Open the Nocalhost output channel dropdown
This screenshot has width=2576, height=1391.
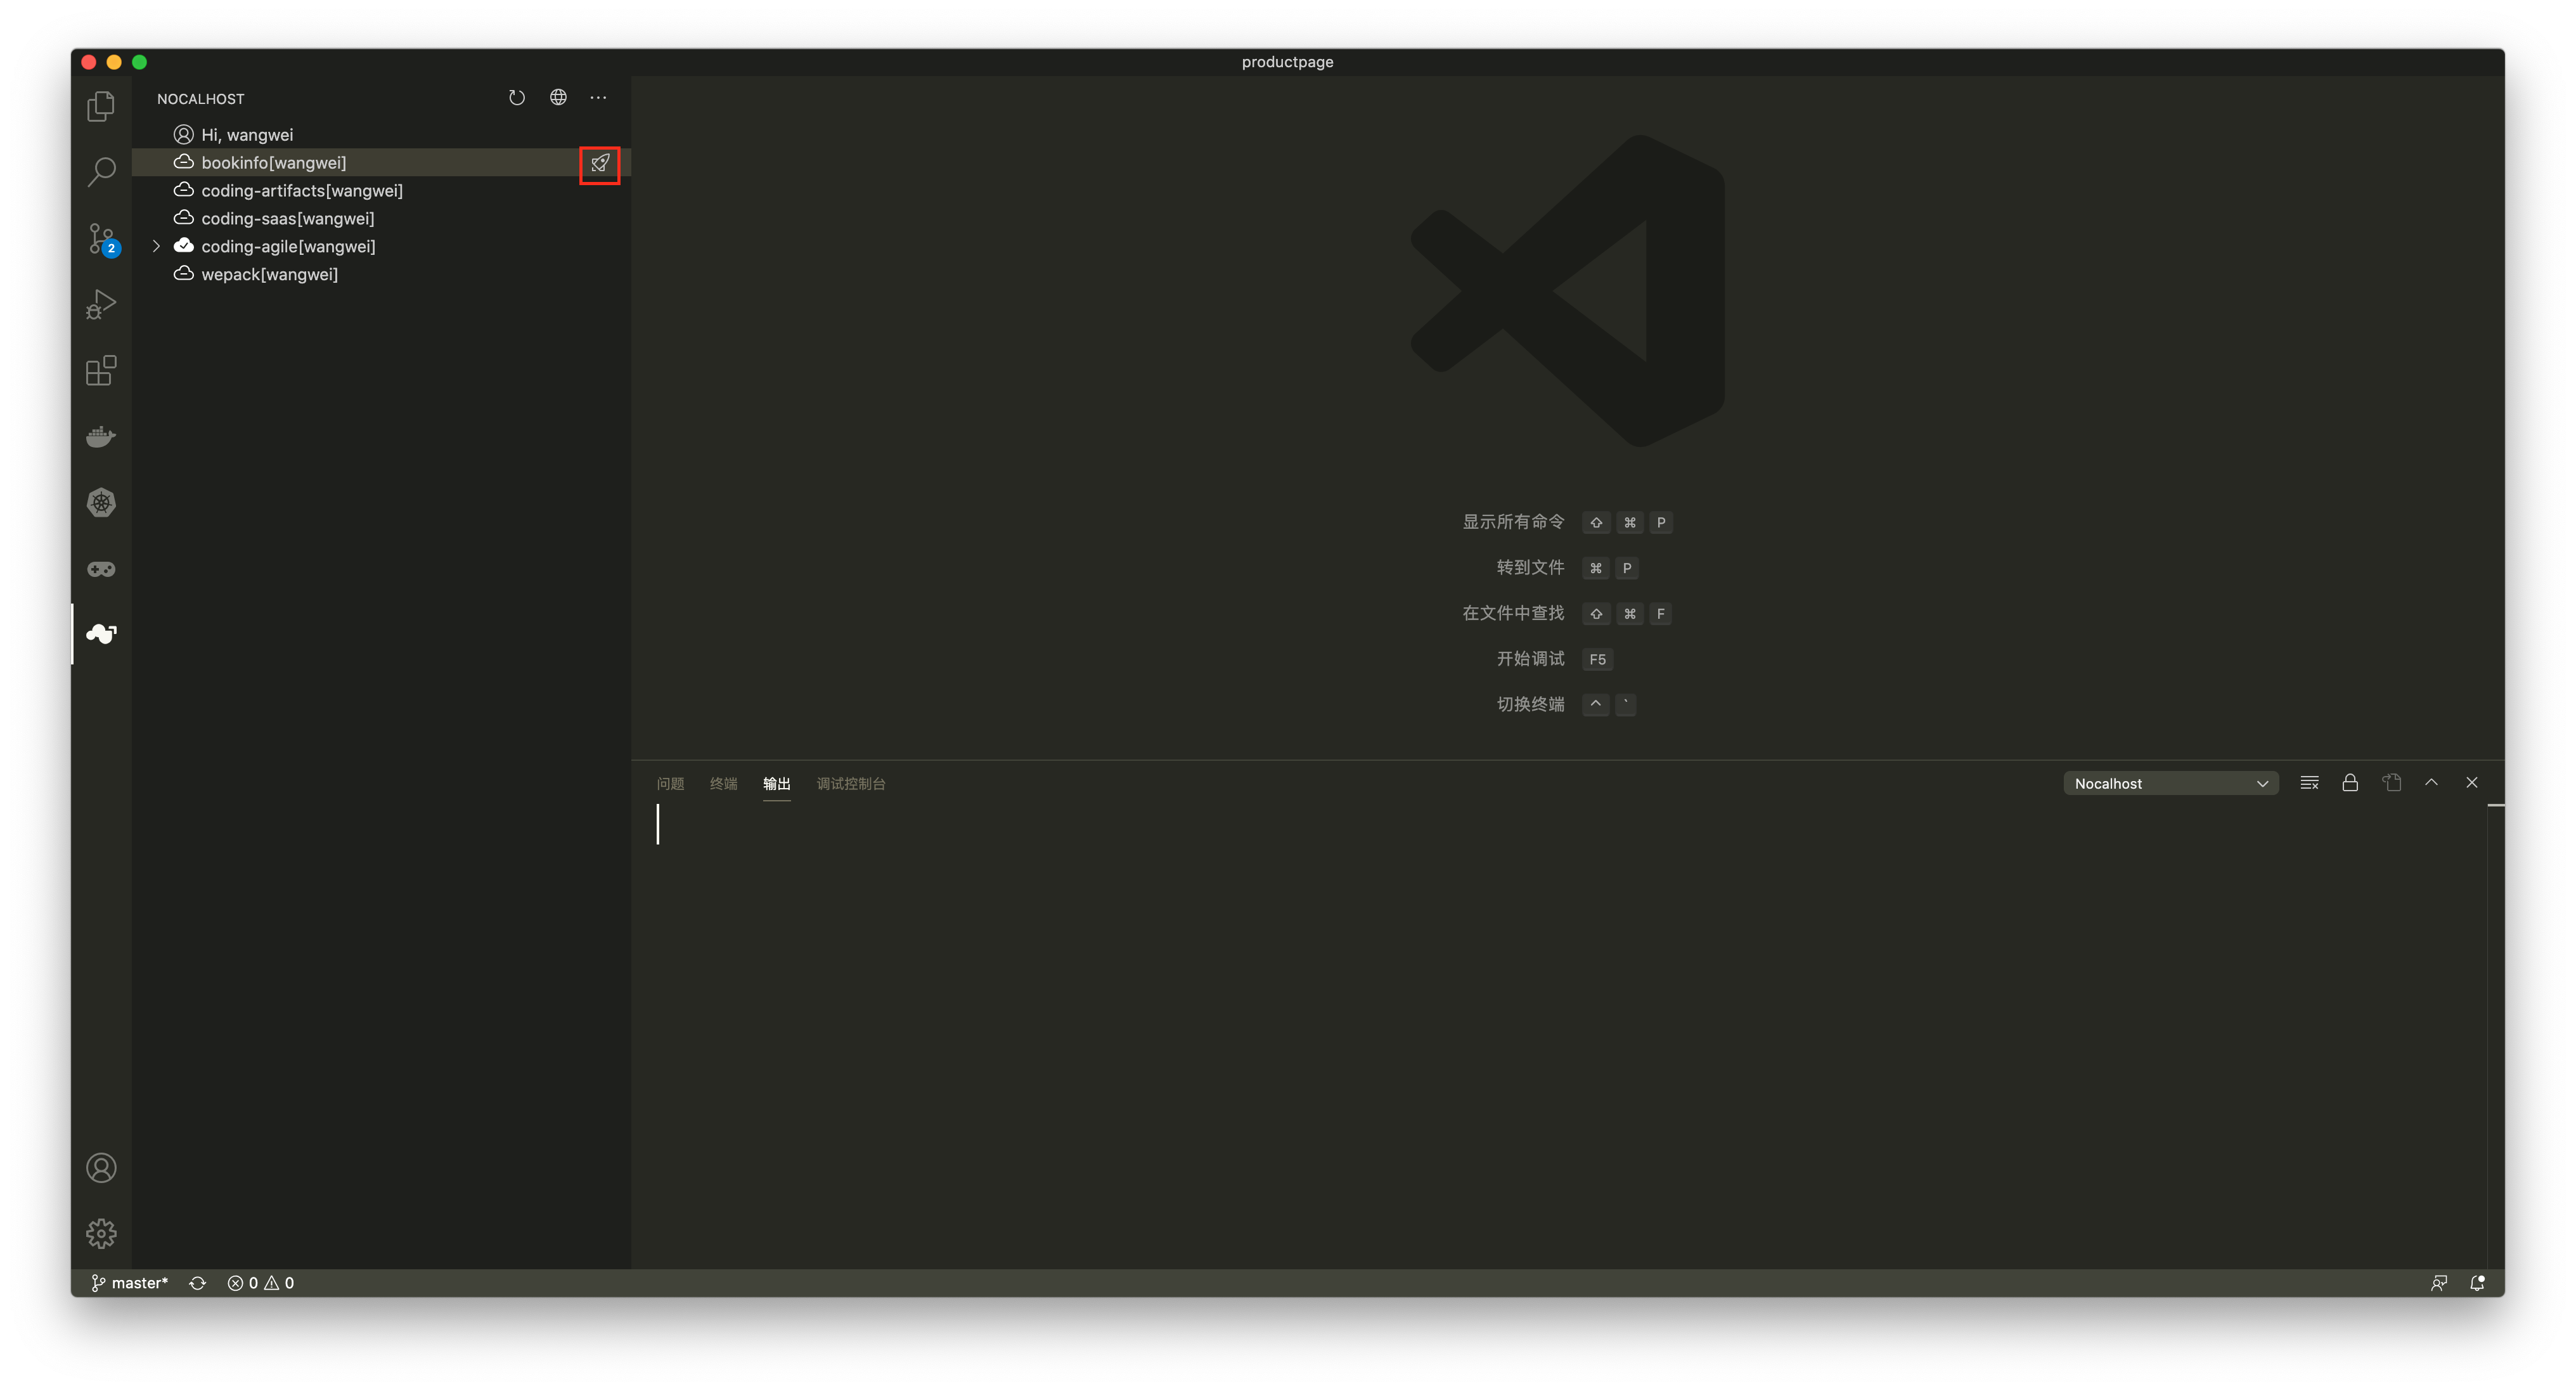click(2170, 784)
